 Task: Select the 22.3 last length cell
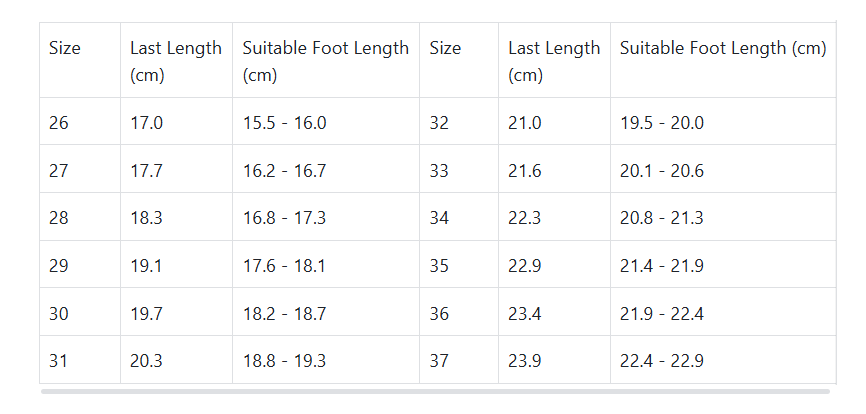click(525, 218)
